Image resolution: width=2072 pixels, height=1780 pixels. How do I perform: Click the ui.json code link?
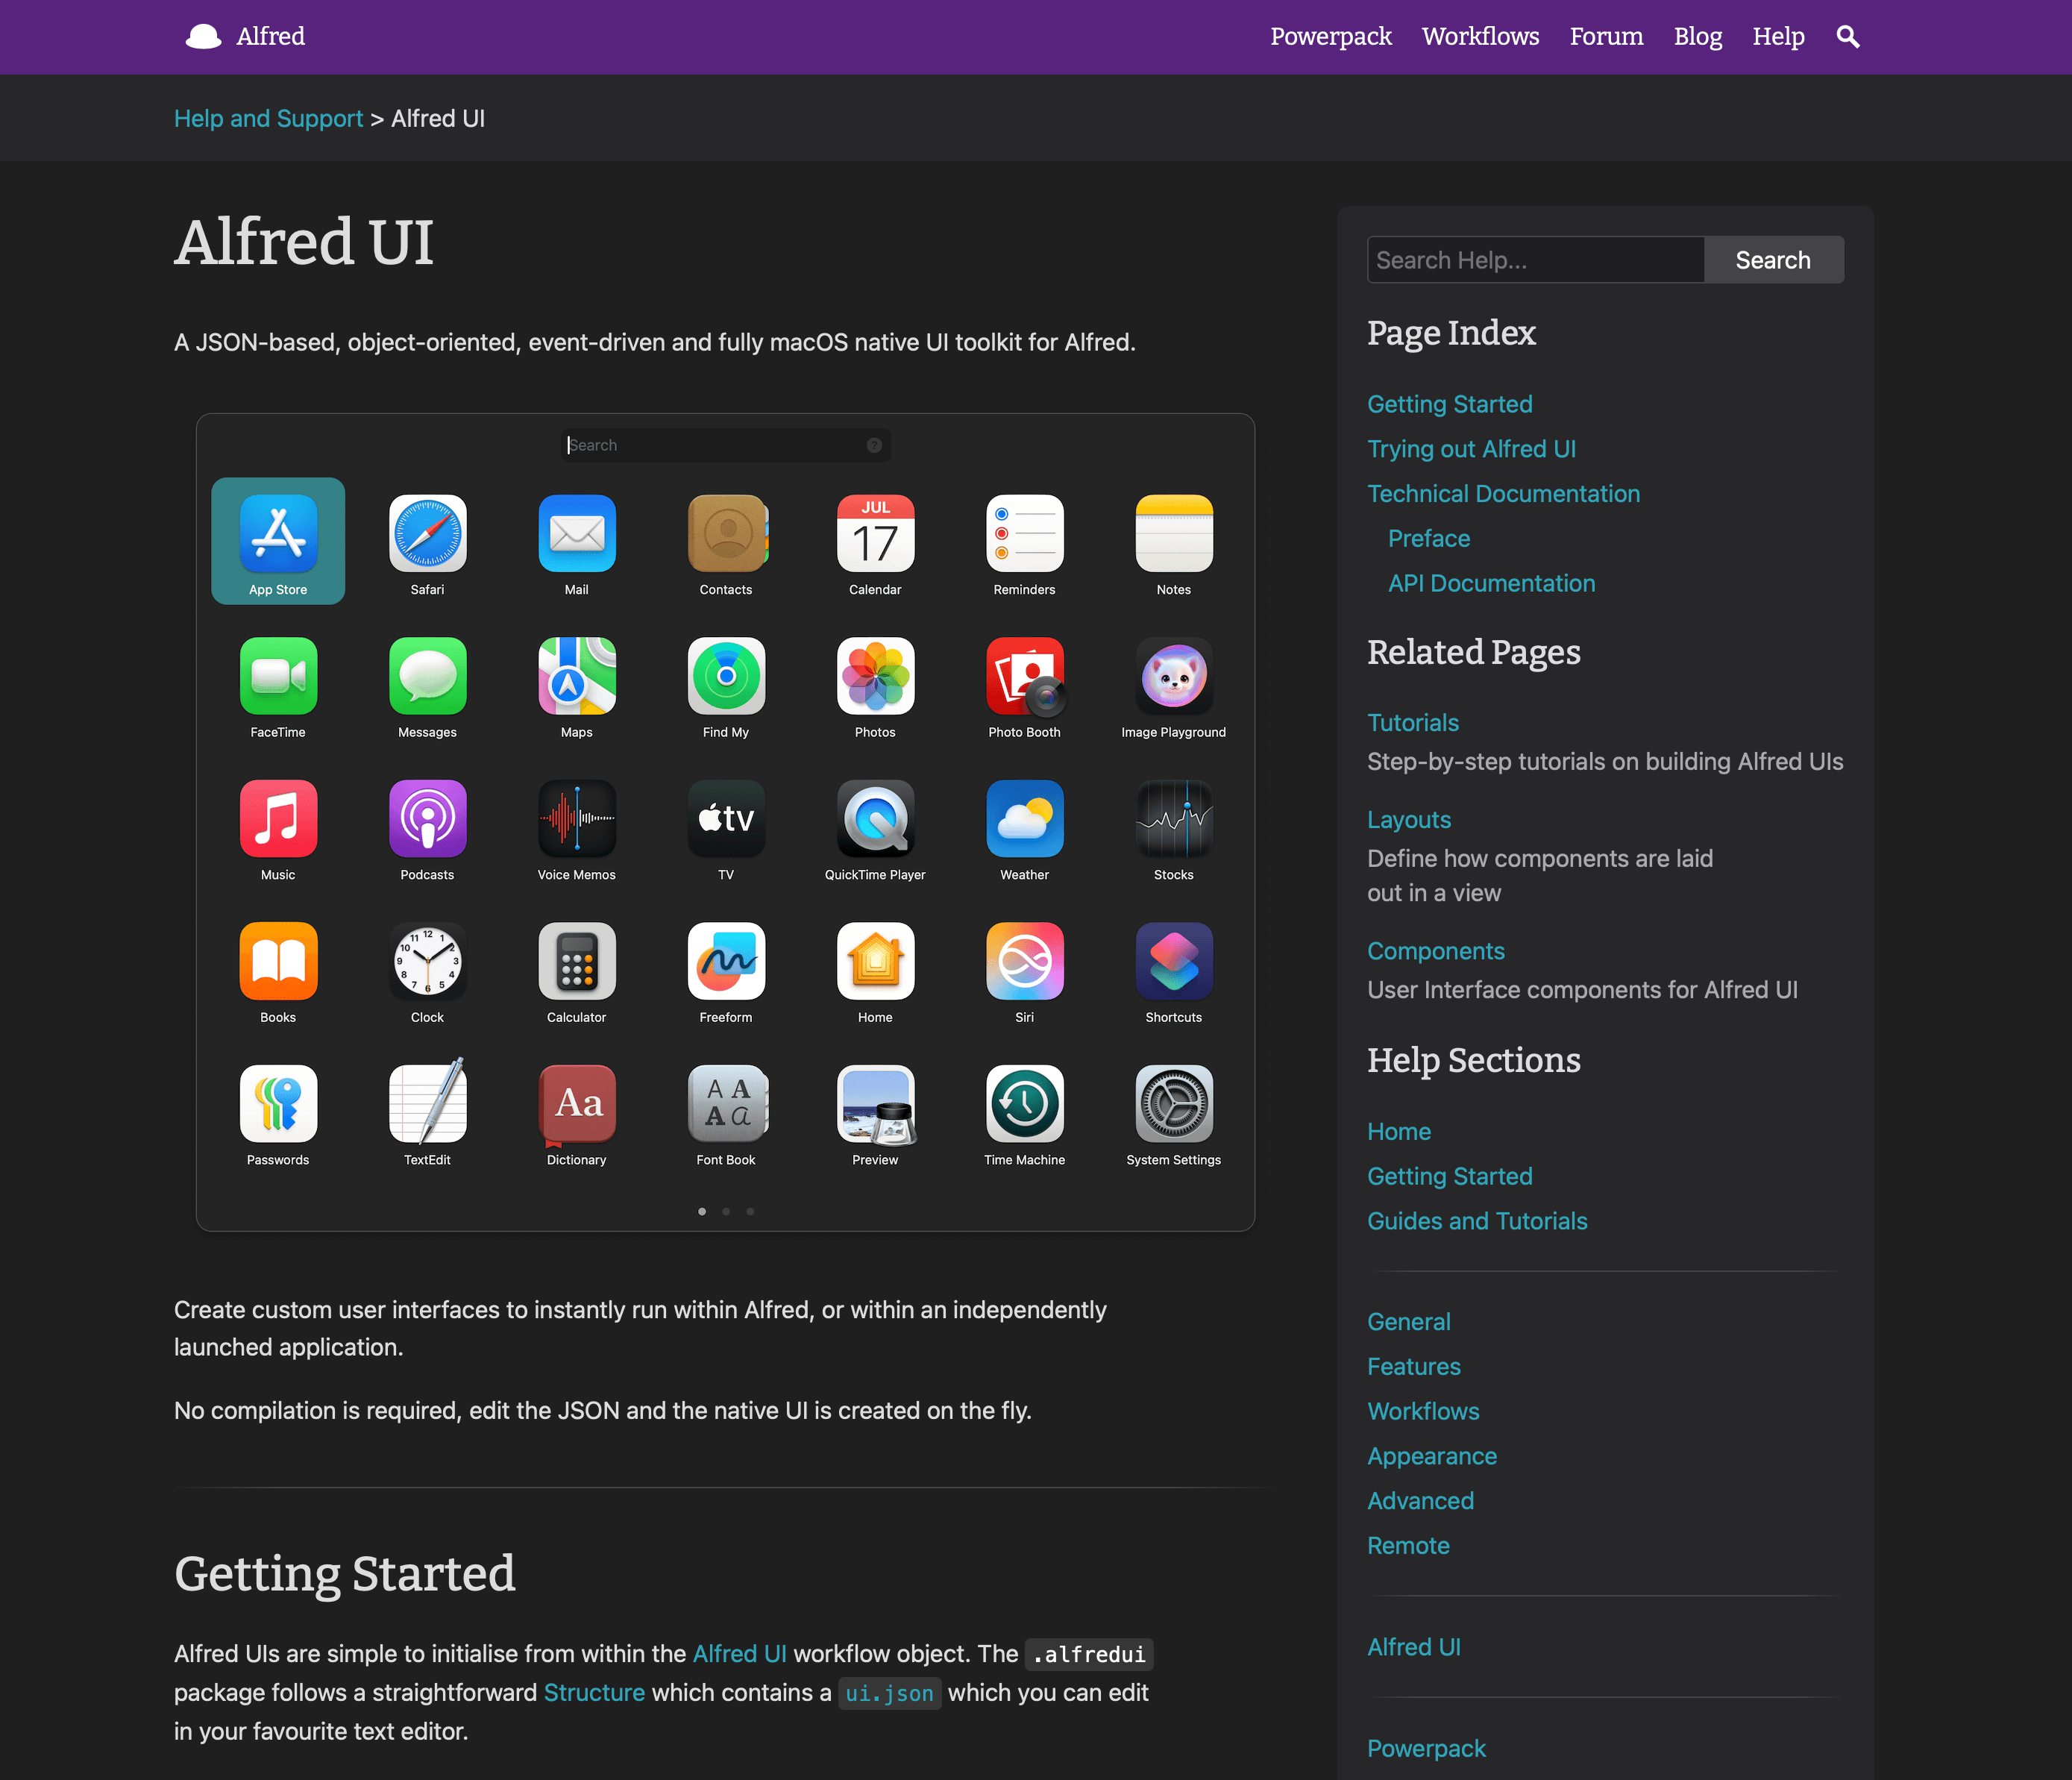coord(889,1693)
